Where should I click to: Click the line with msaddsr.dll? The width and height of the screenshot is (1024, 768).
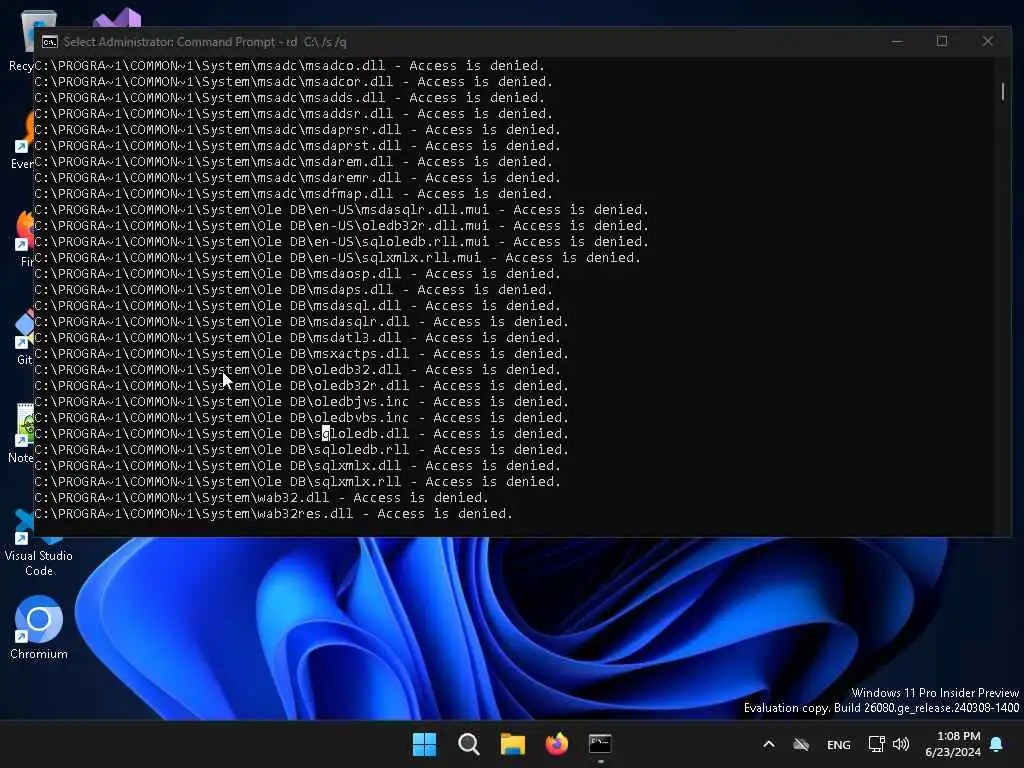point(293,114)
